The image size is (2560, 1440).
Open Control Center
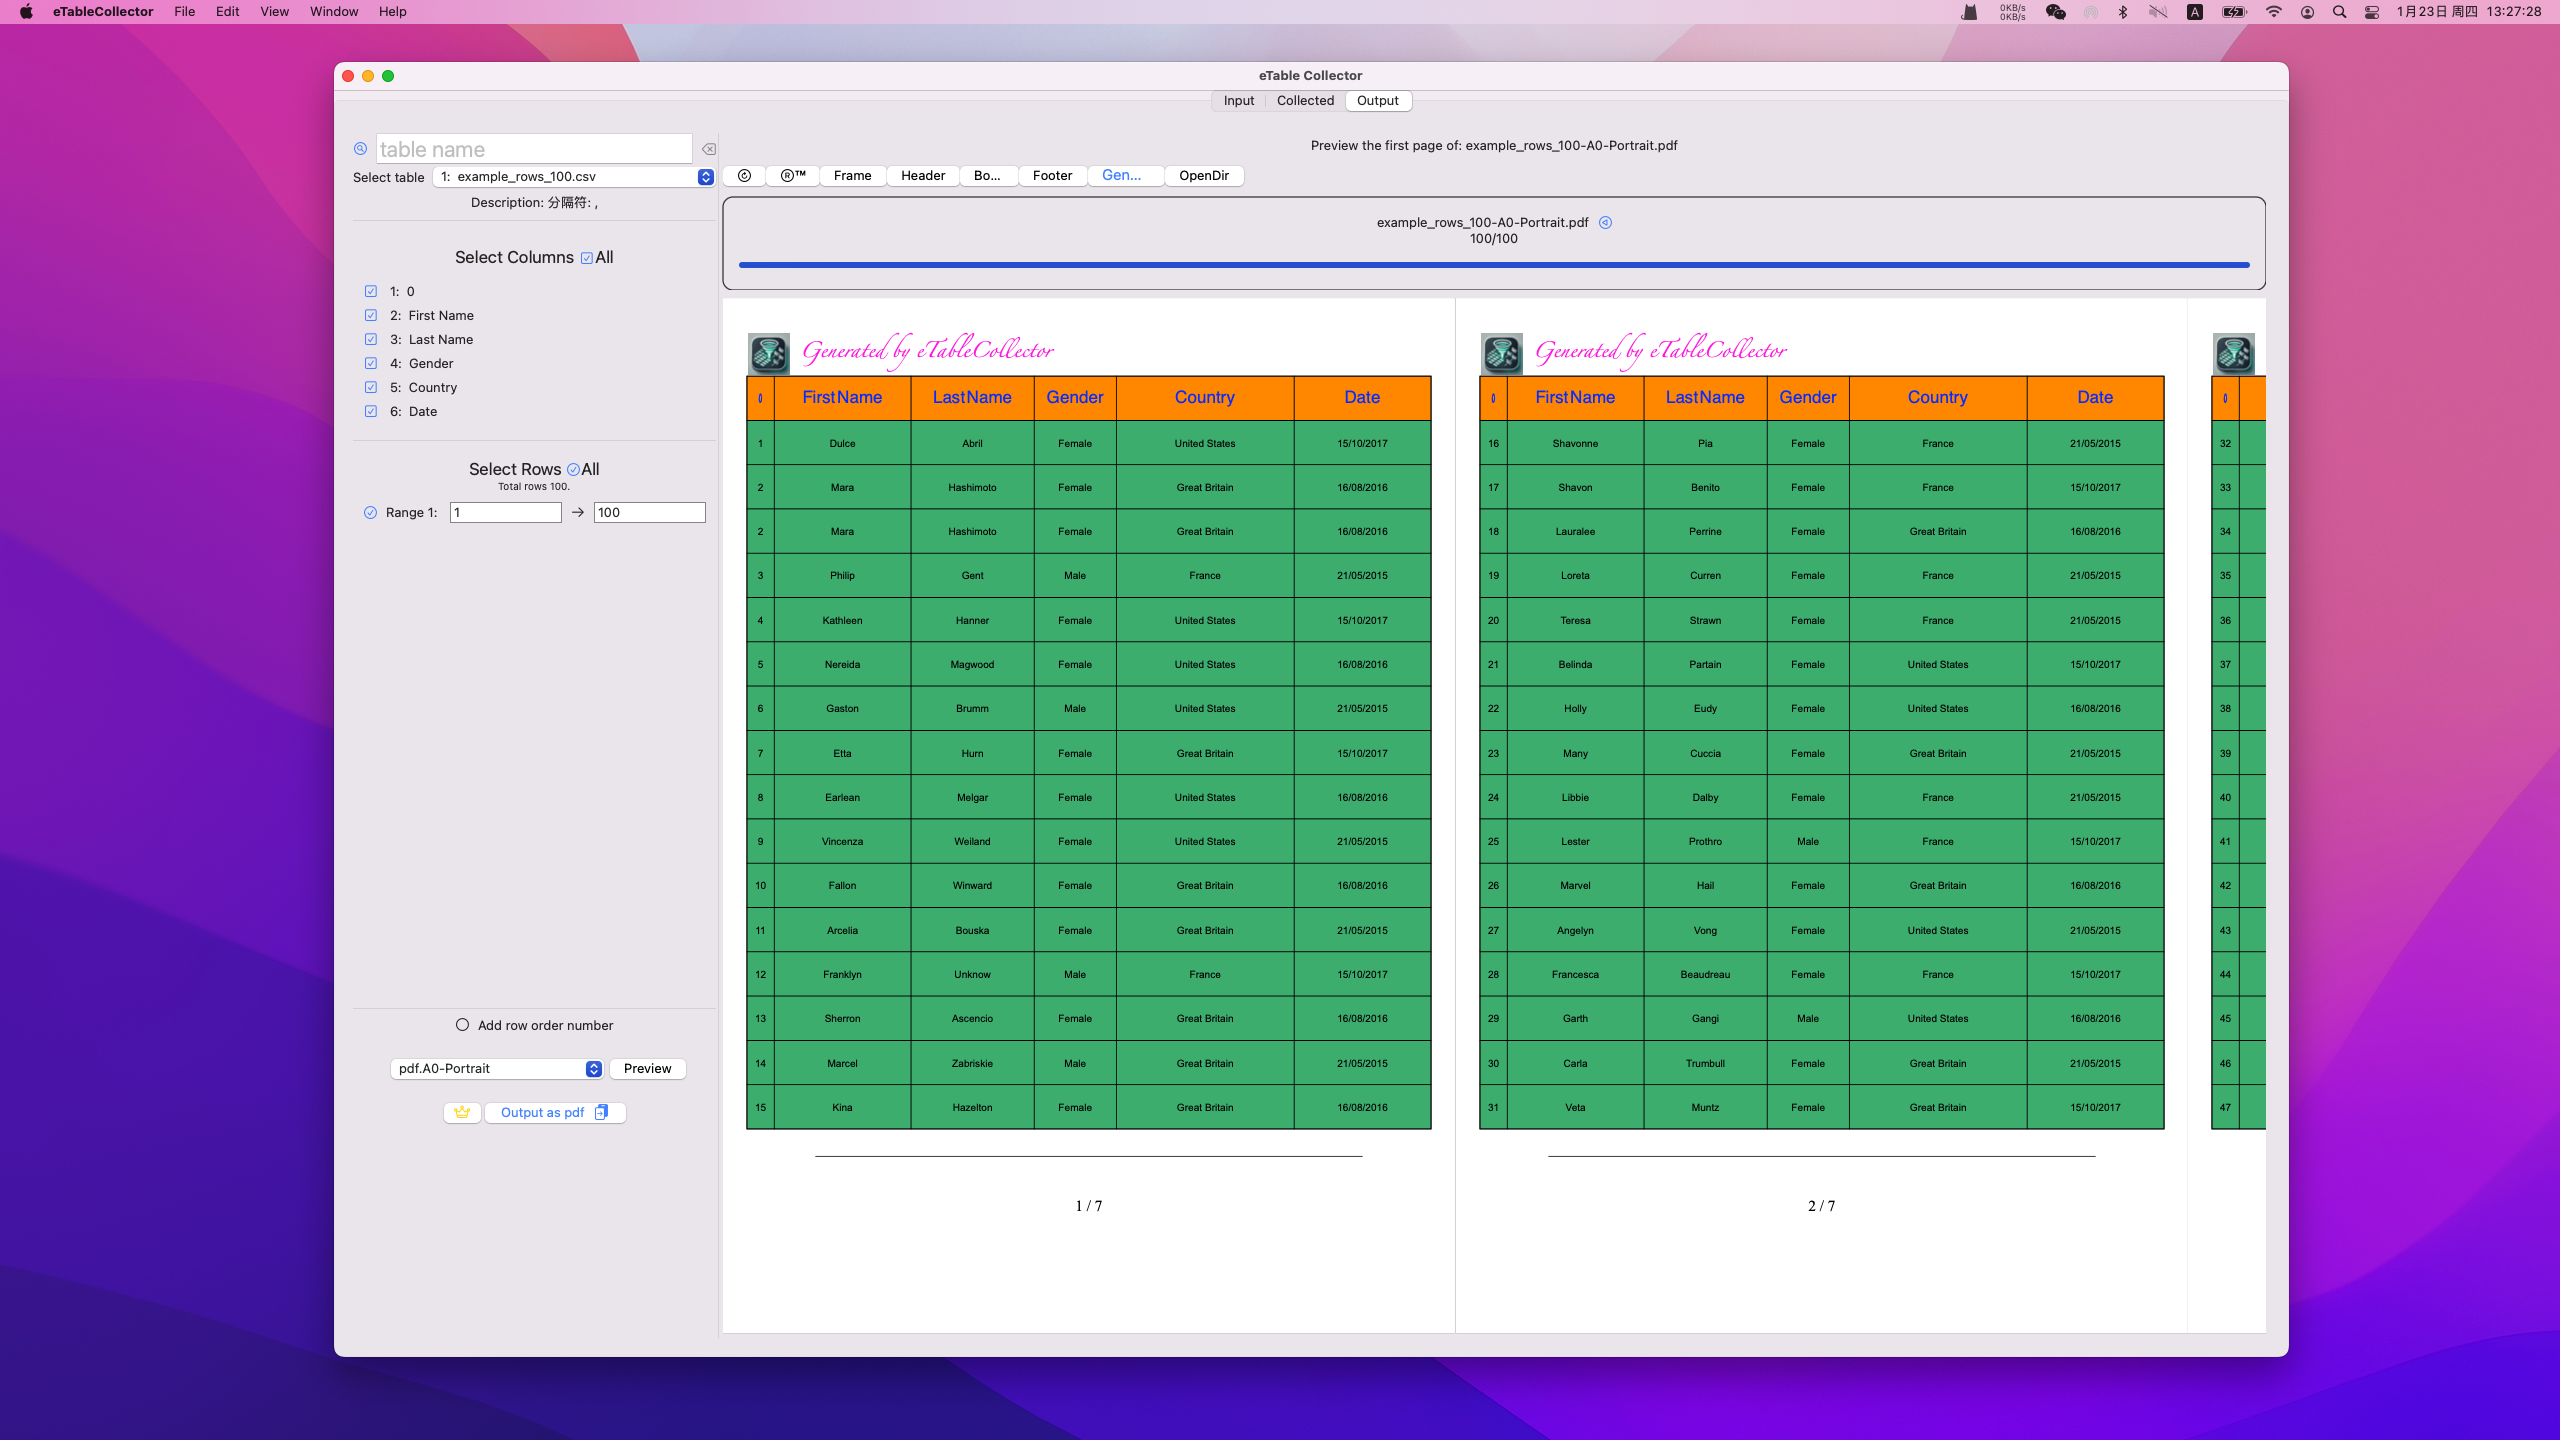(x=2371, y=12)
